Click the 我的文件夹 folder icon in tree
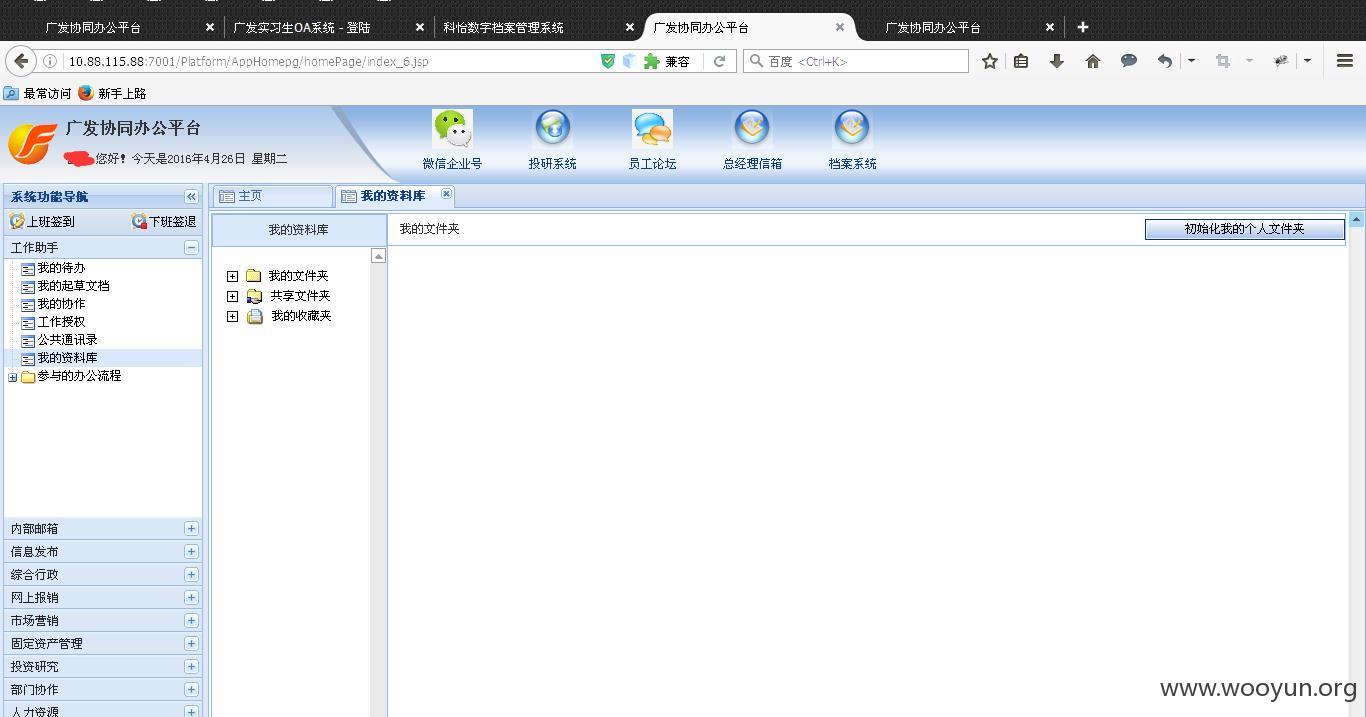 254,276
